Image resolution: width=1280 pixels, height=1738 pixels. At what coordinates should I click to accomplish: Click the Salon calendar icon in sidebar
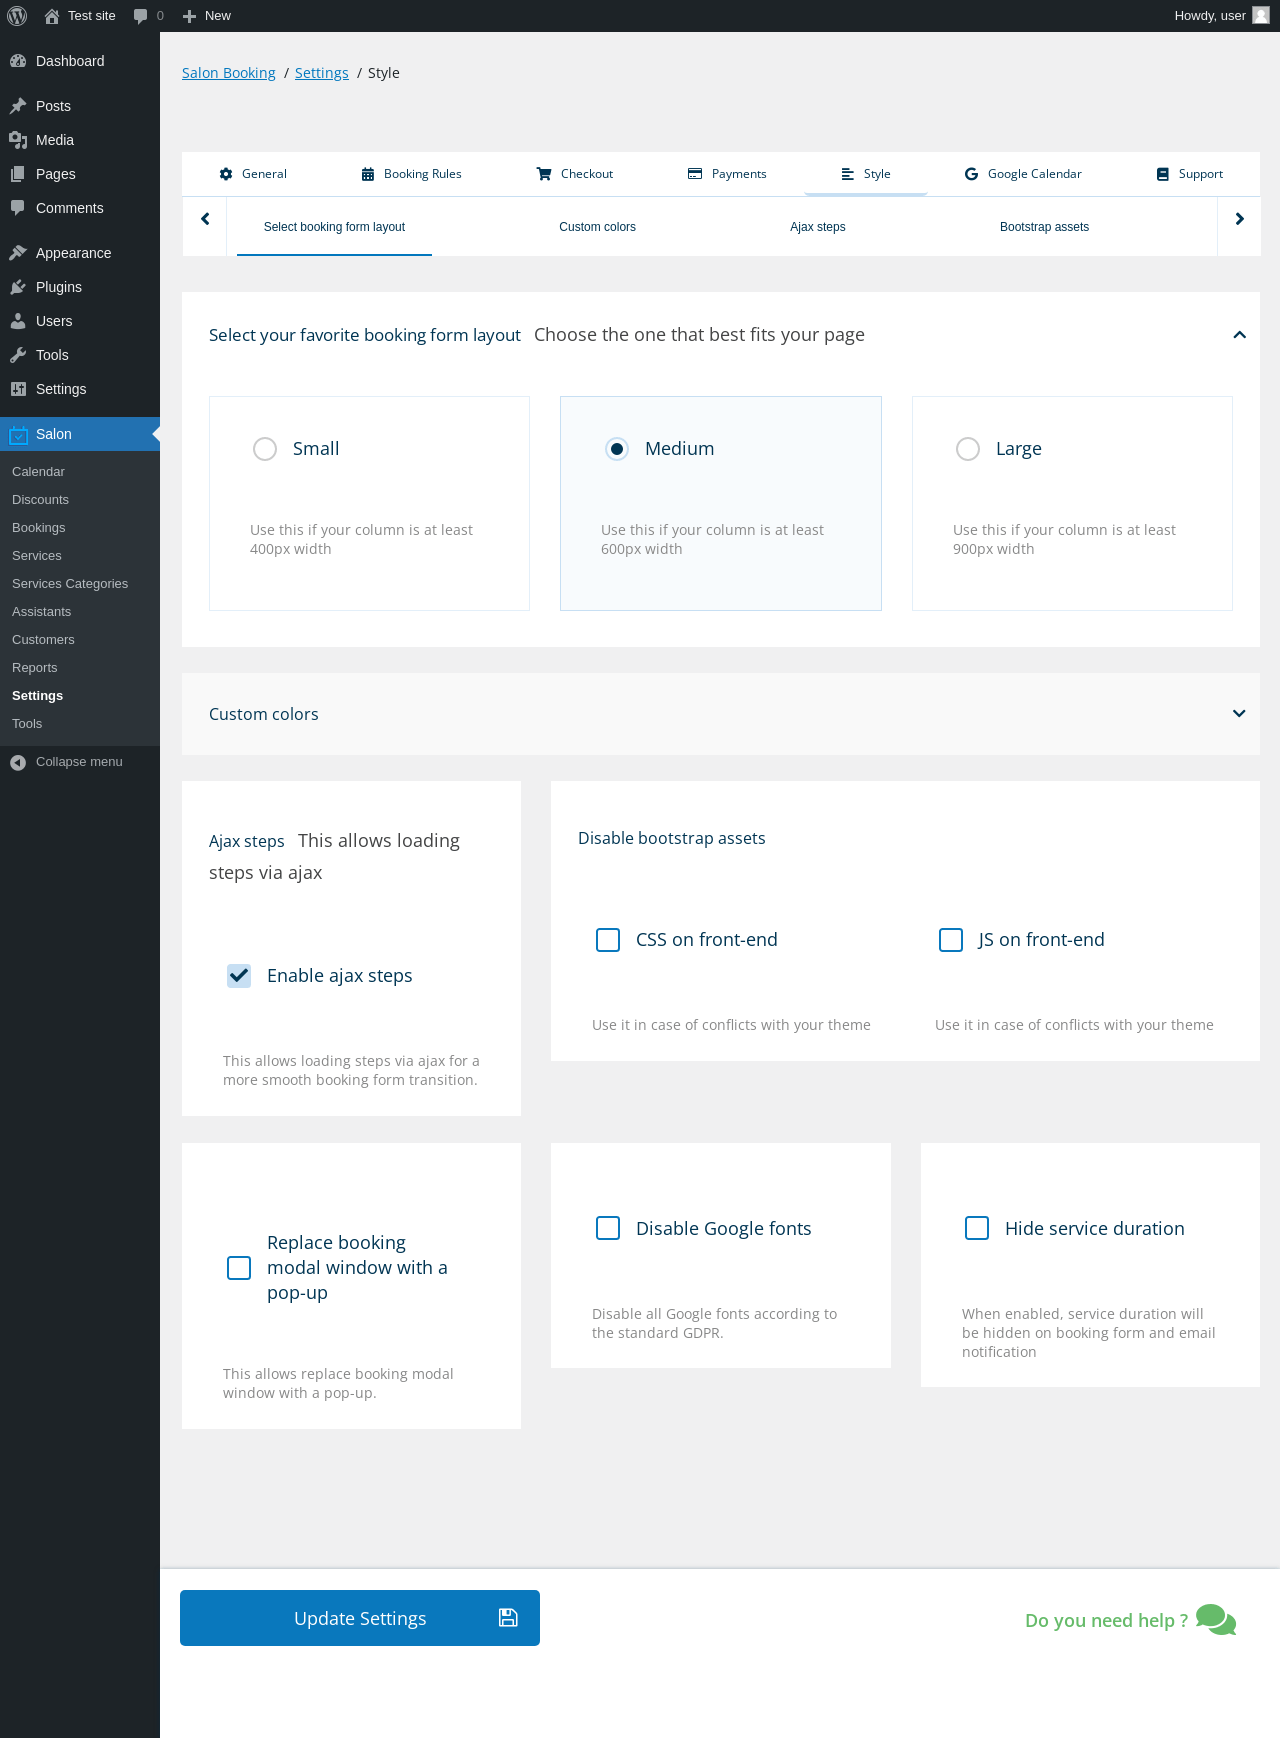click(18, 435)
